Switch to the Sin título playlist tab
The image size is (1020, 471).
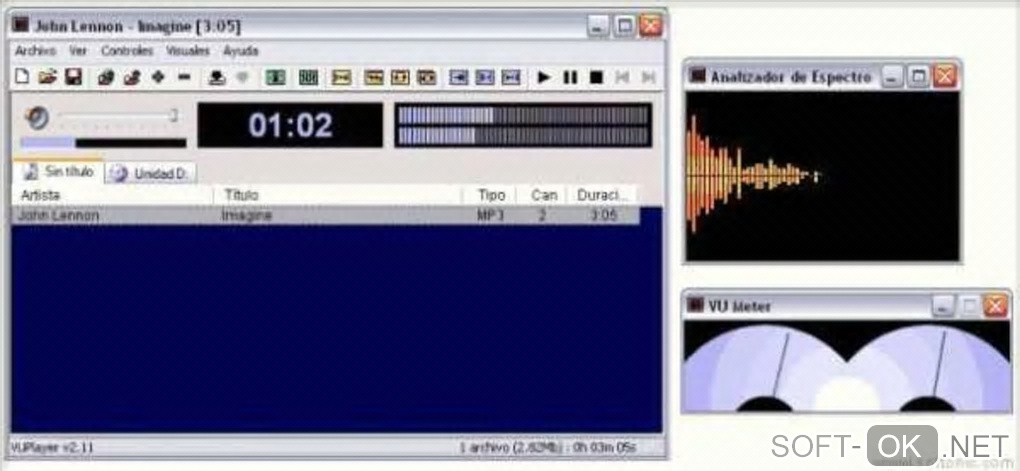click(59, 172)
